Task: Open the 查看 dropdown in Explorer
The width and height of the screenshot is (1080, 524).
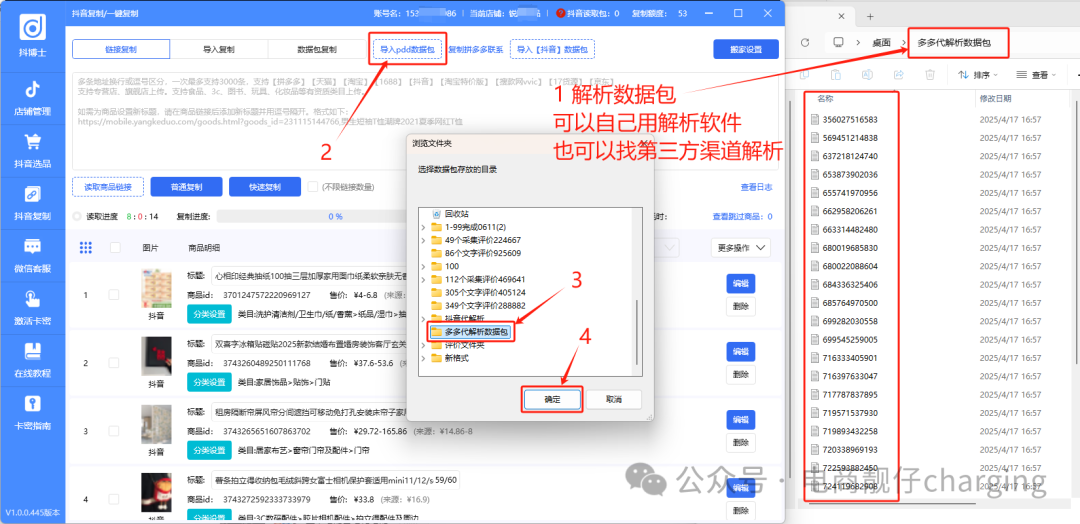Action: pyautogui.click(x=1037, y=74)
